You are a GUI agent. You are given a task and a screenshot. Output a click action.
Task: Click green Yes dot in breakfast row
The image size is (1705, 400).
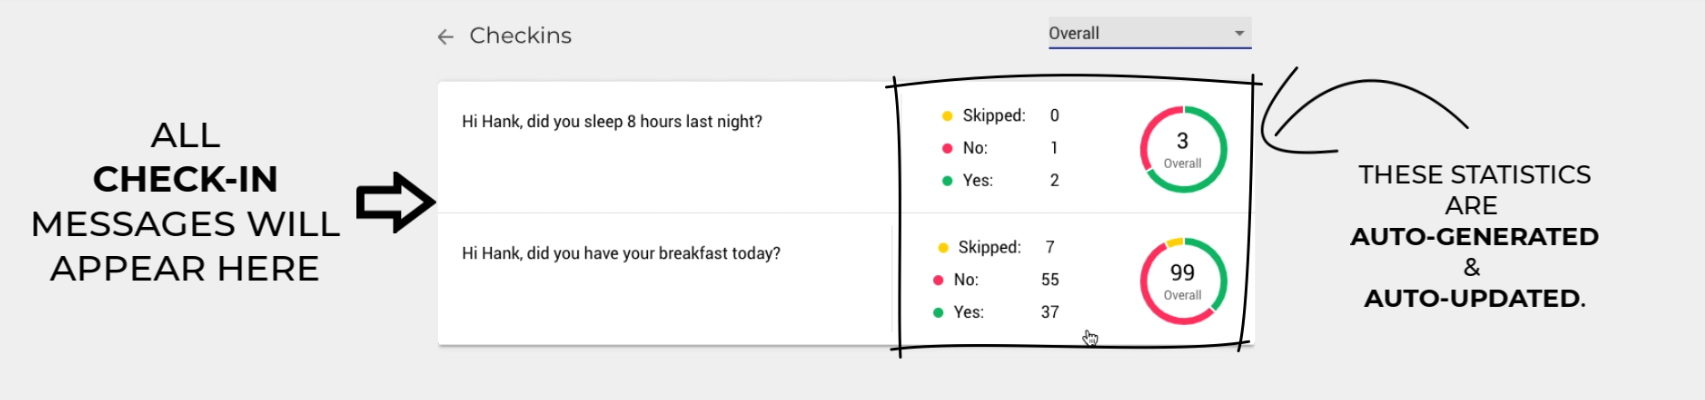[x=938, y=312]
